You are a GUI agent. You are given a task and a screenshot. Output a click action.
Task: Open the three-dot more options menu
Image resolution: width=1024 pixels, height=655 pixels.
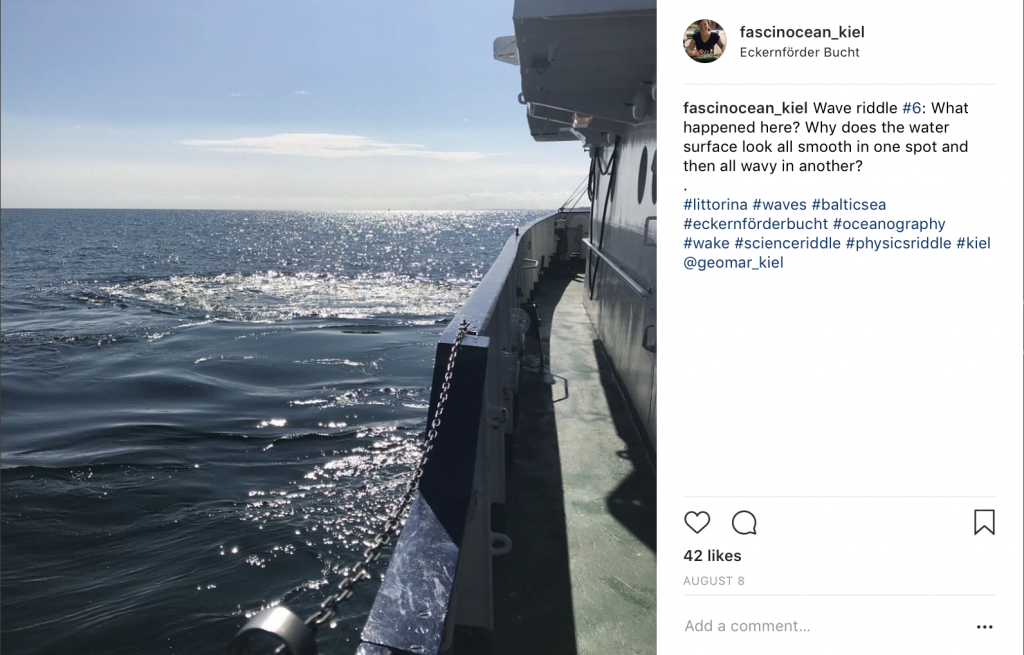[x=984, y=627]
